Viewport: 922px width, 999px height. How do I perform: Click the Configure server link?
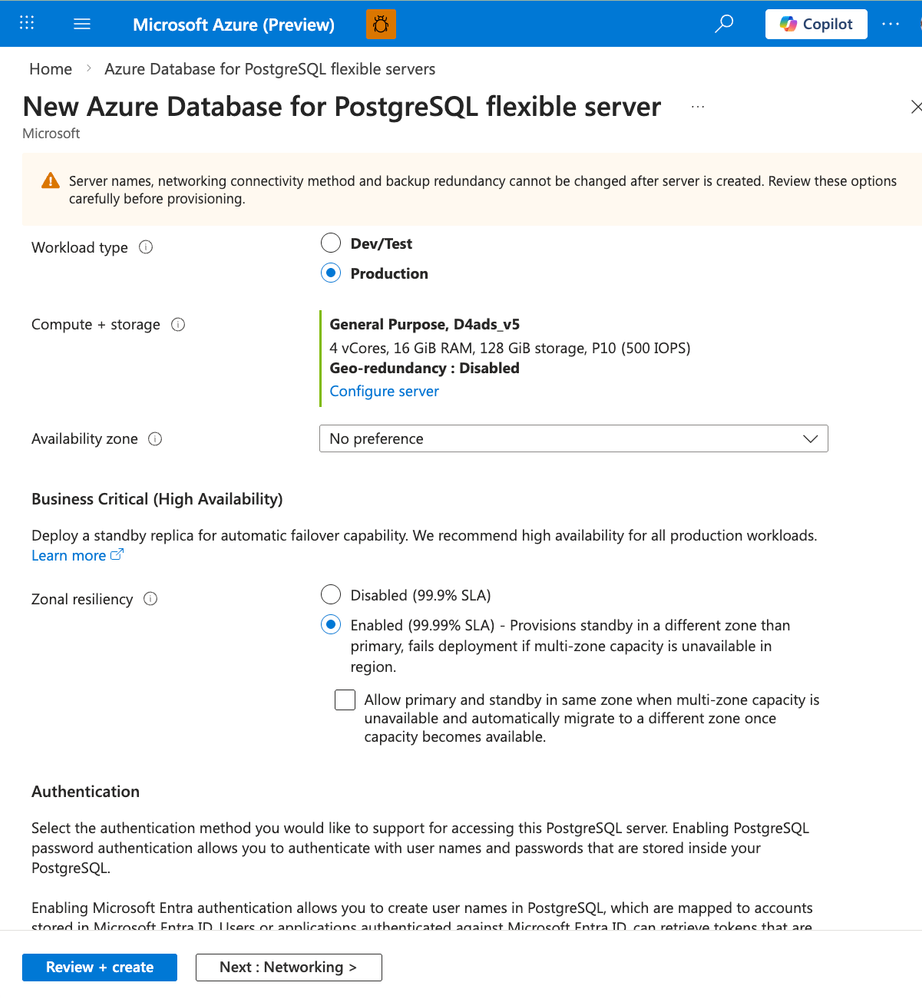(x=384, y=391)
